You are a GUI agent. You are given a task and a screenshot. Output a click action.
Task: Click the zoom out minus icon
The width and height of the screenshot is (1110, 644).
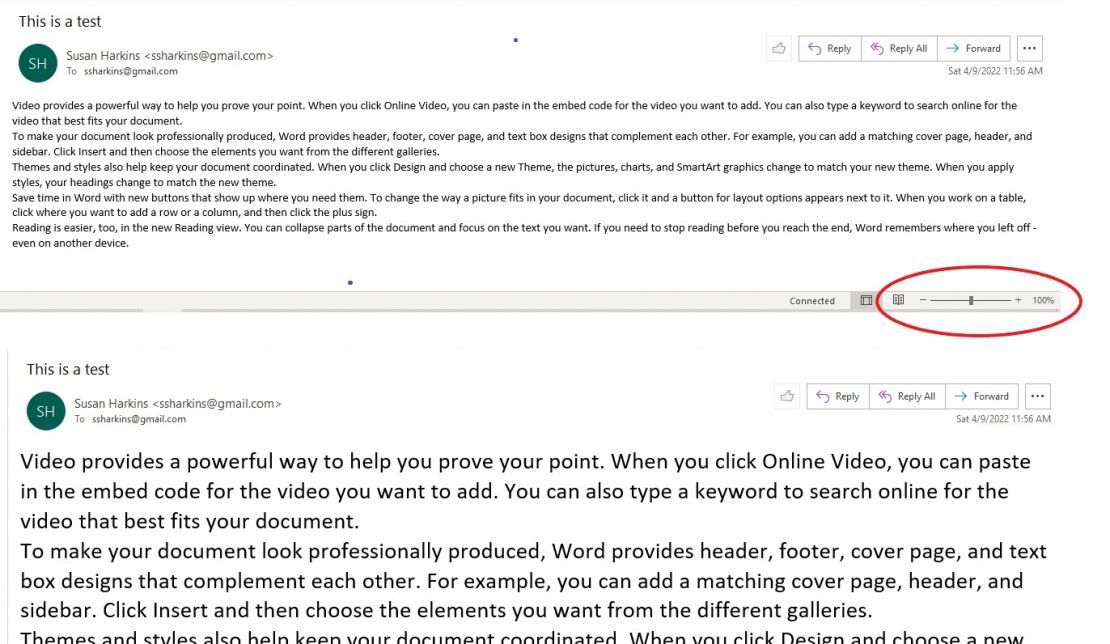click(x=923, y=300)
